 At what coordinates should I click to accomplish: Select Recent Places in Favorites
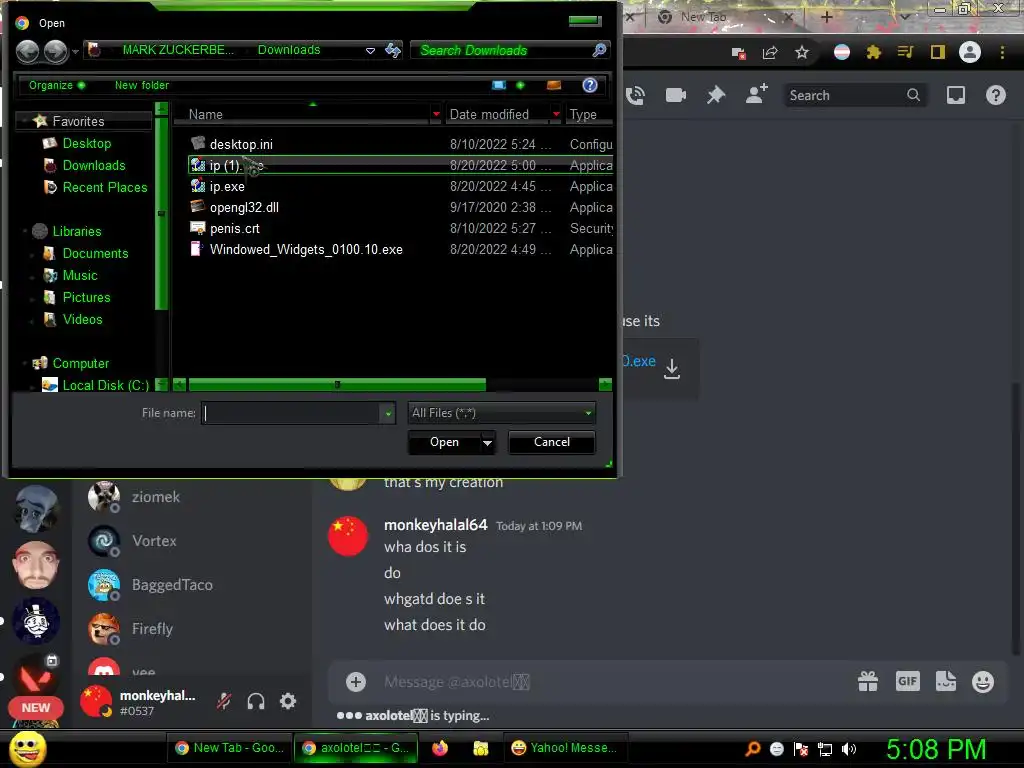pyautogui.click(x=104, y=187)
